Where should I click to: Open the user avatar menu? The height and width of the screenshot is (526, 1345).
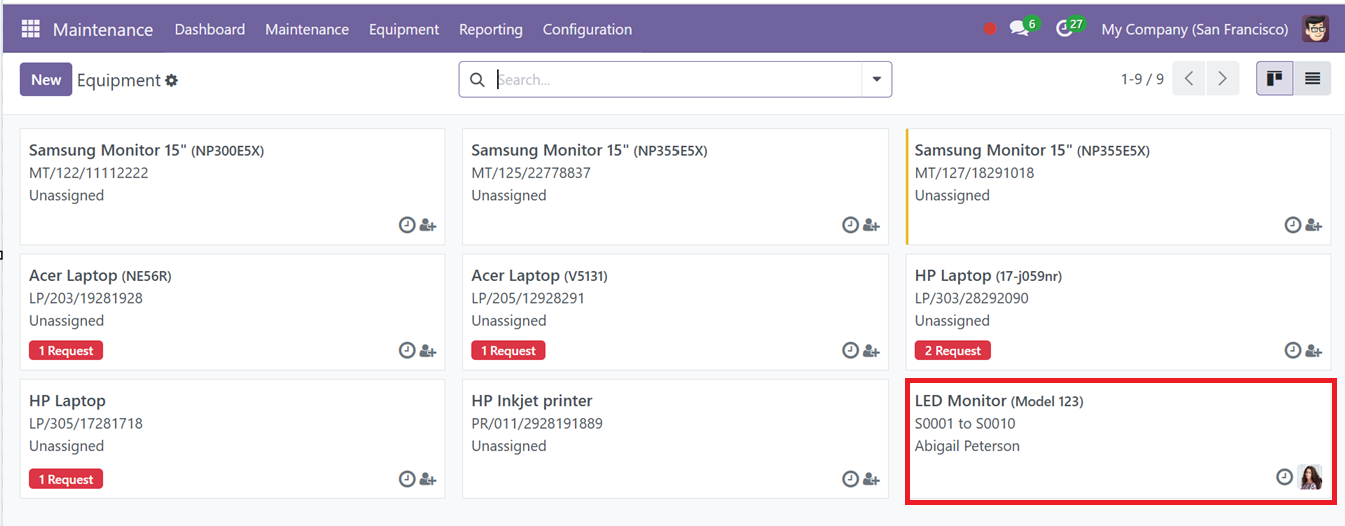coord(1316,29)
